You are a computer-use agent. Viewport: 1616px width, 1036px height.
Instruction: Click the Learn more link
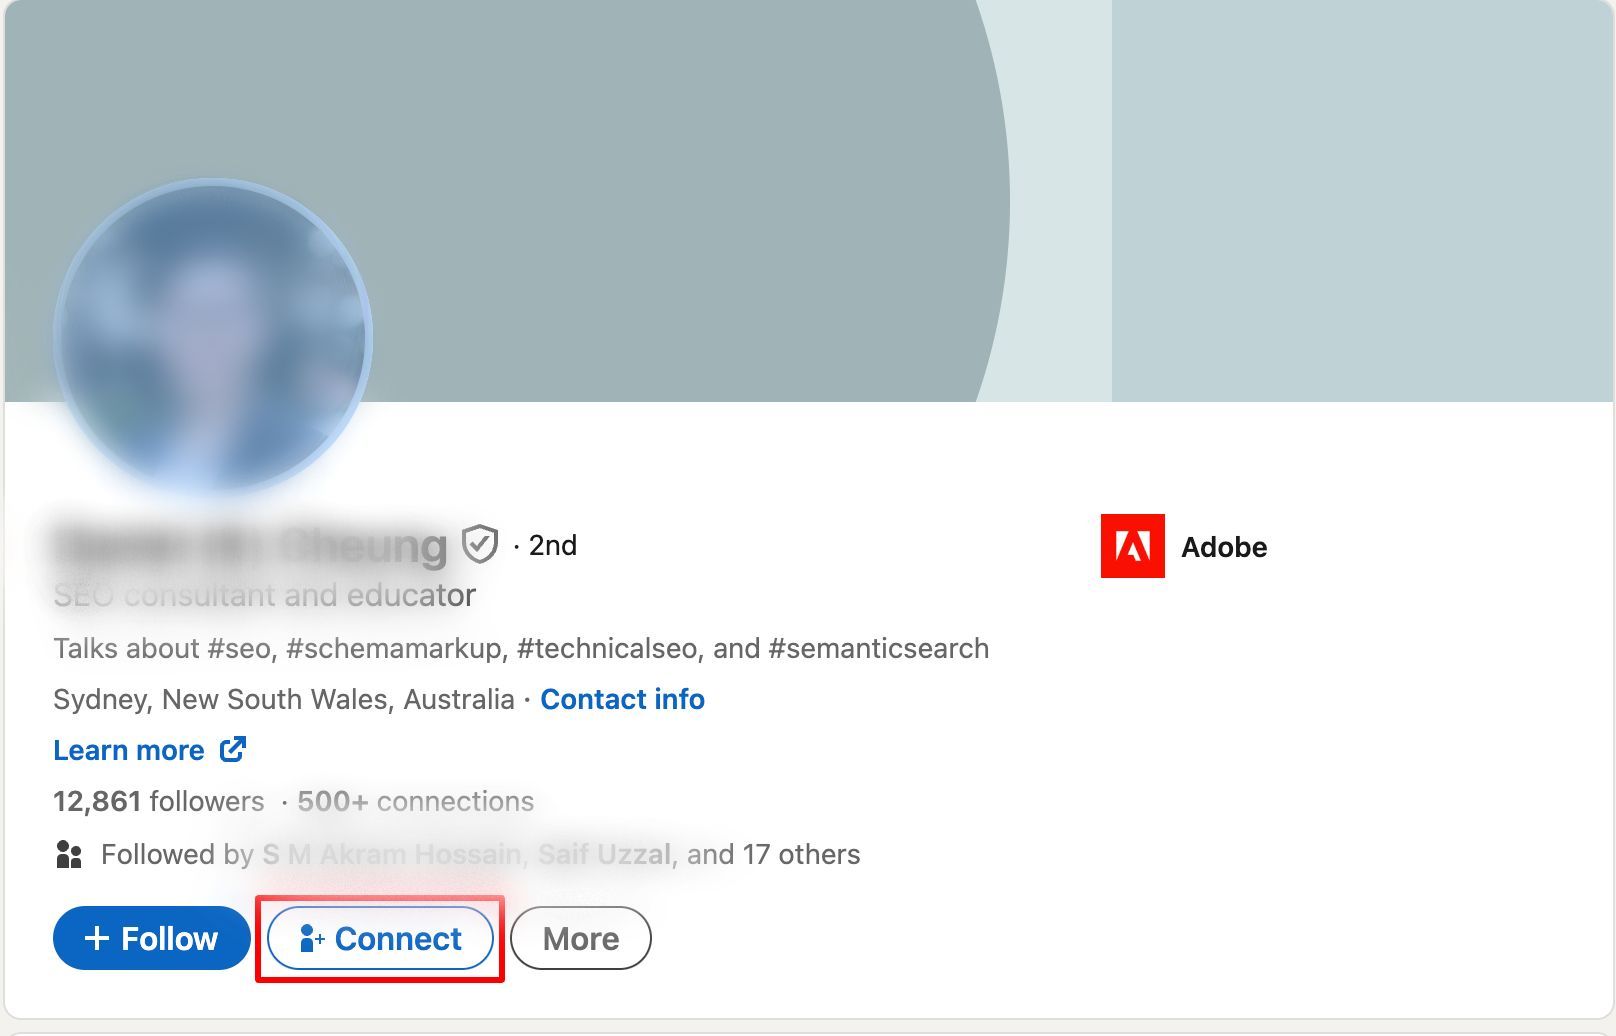[129, 749]
